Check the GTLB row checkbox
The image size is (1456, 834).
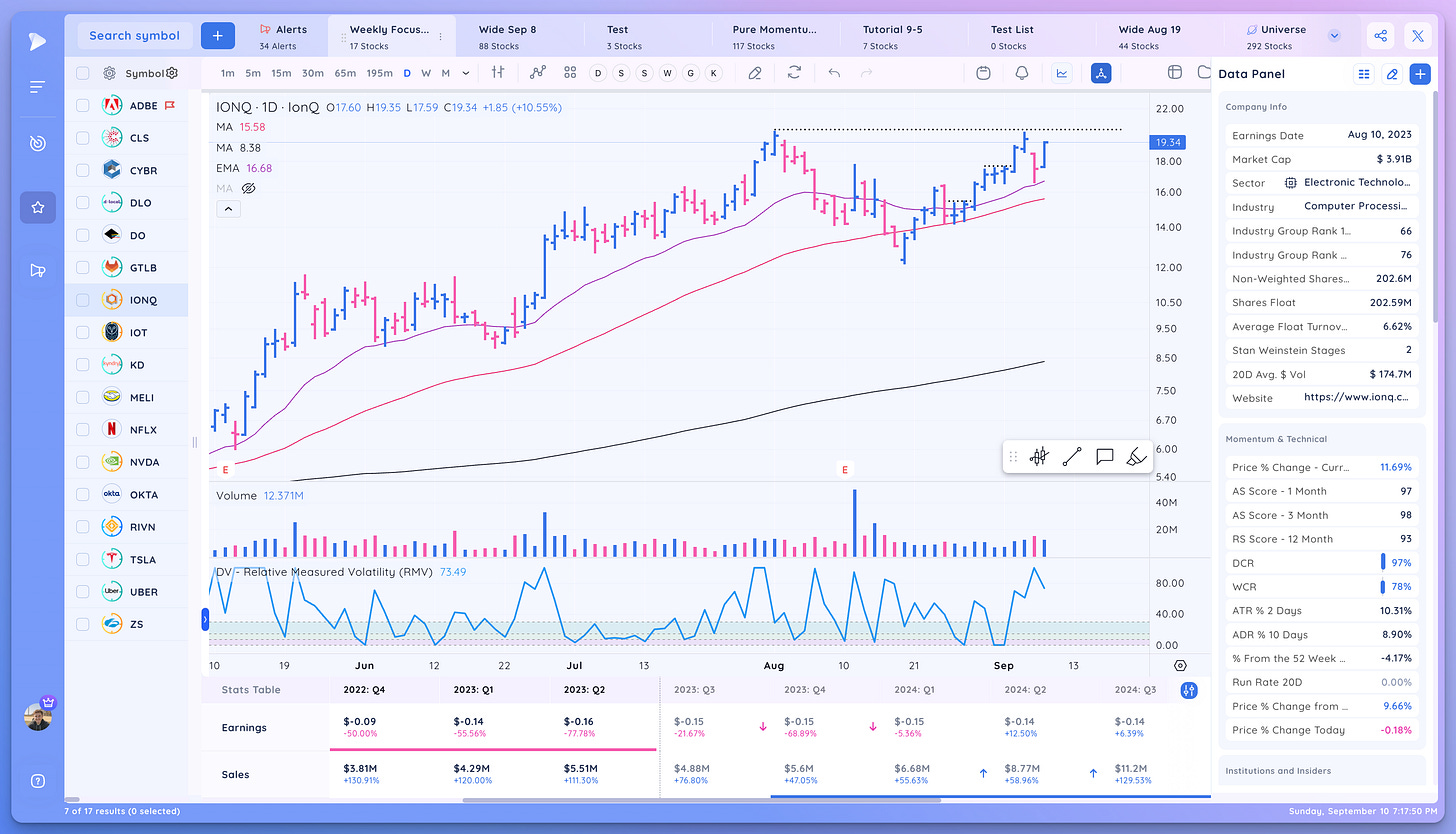[82, 268]
